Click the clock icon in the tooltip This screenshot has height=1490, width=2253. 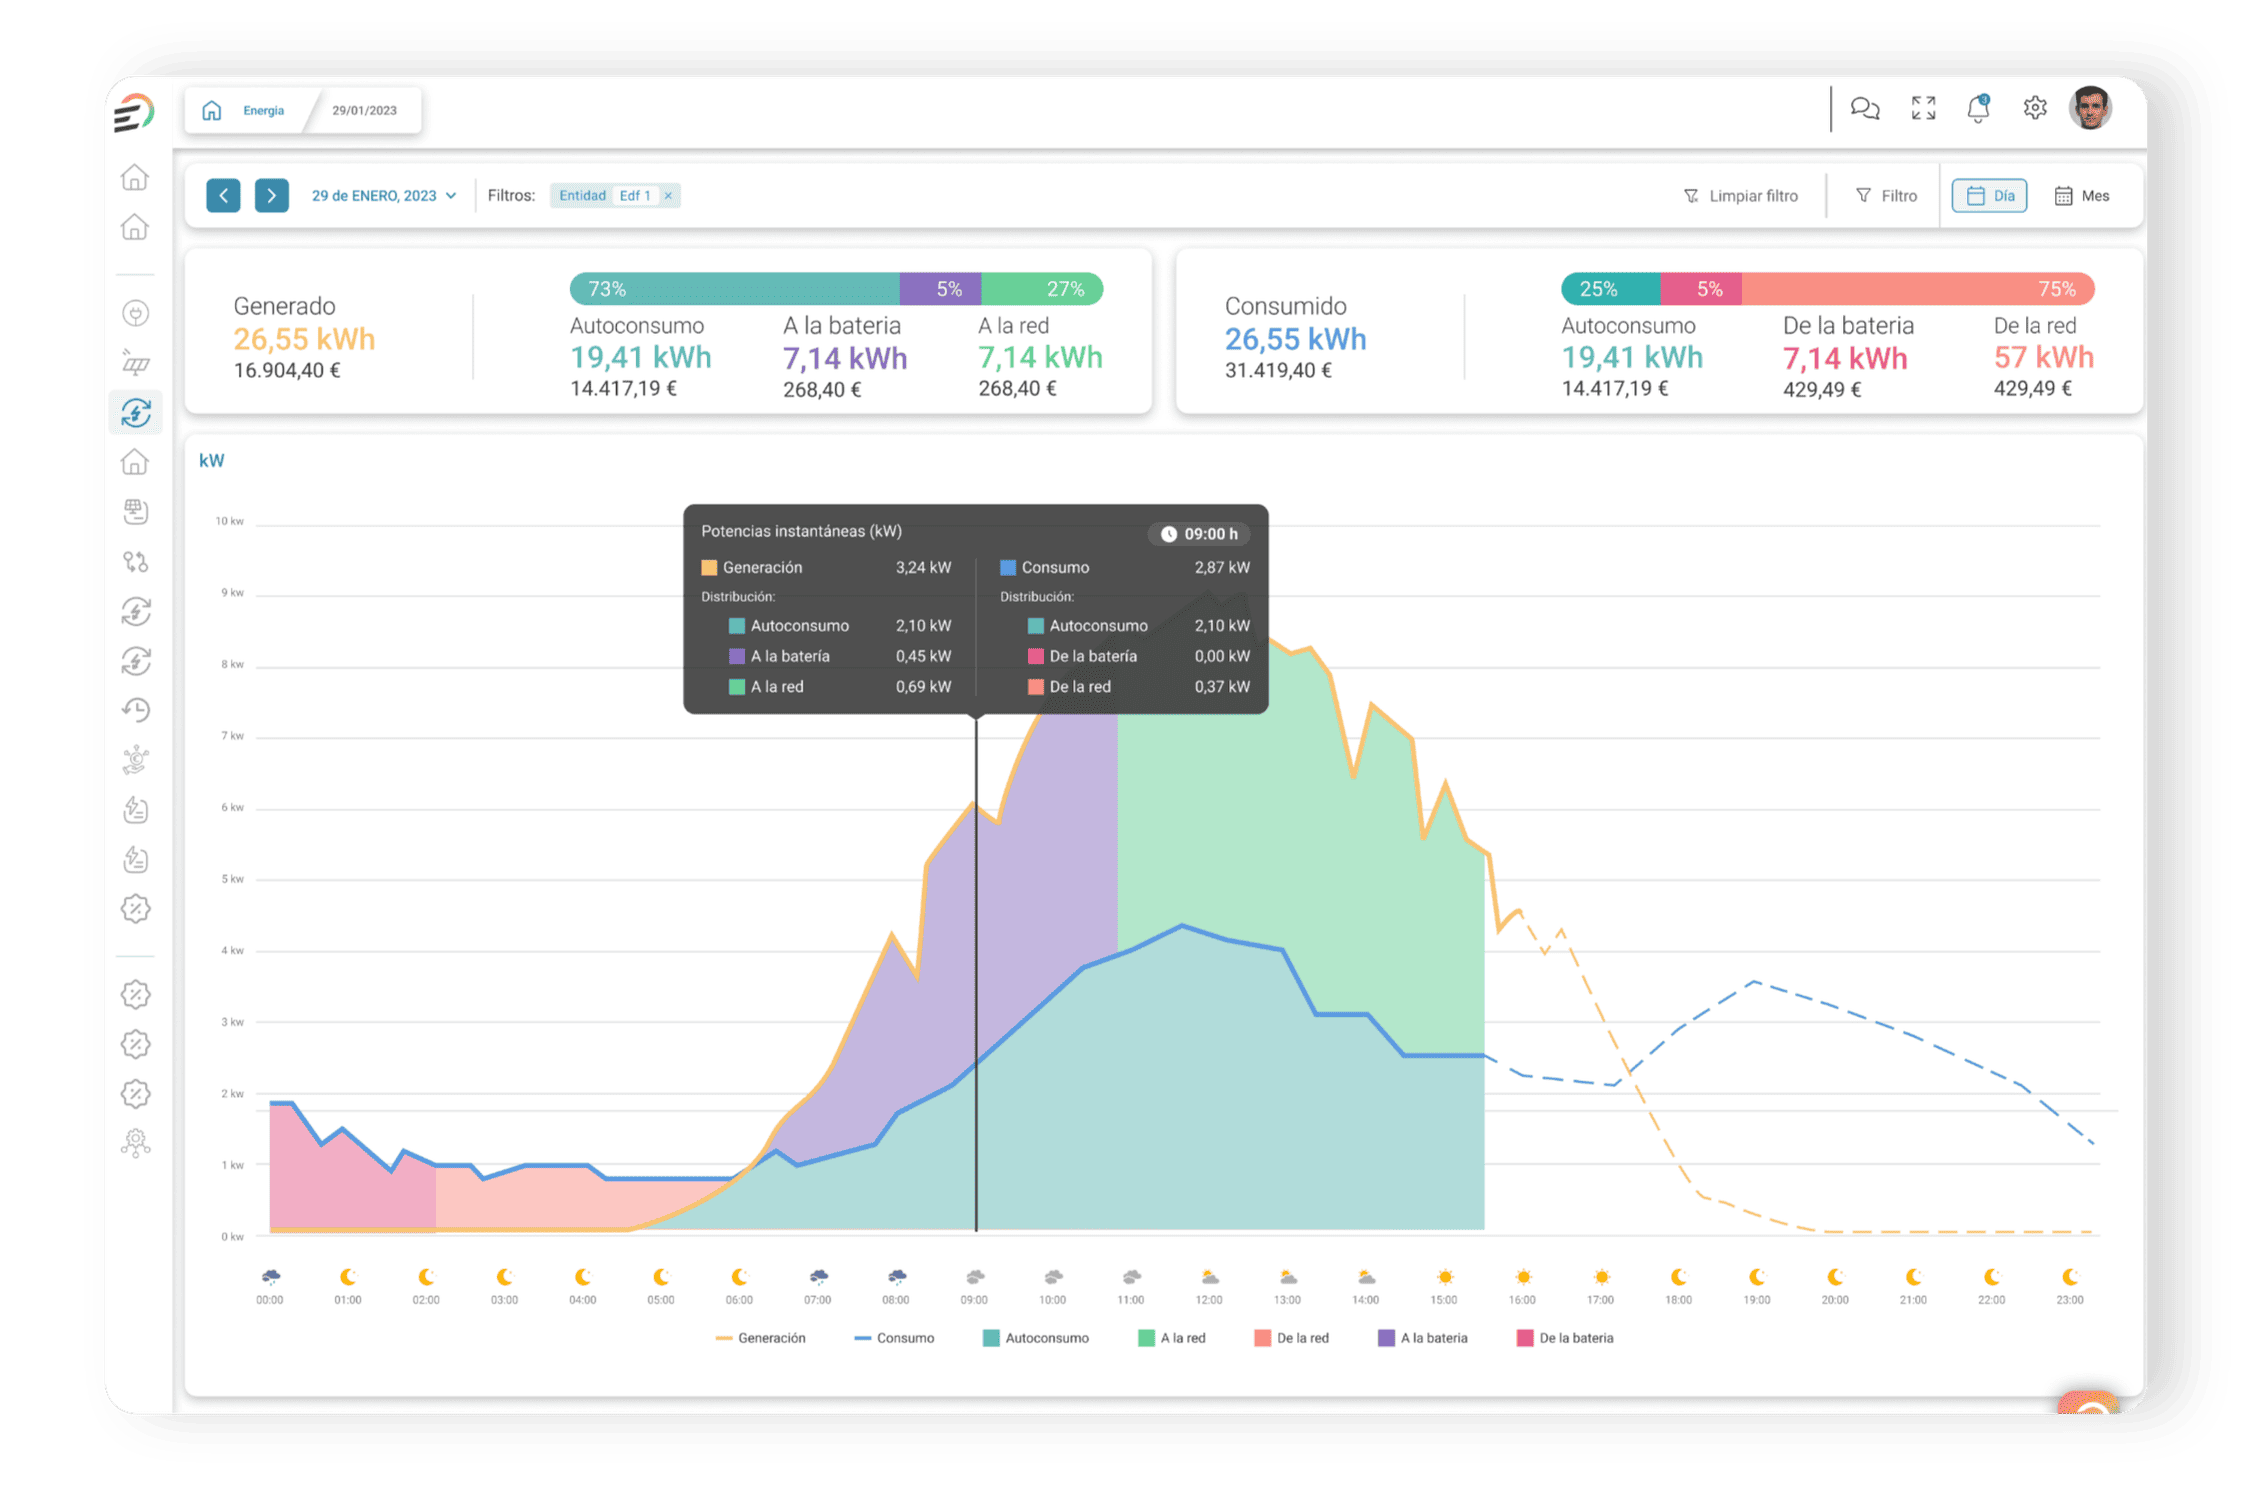click(x=1168, y=534)
